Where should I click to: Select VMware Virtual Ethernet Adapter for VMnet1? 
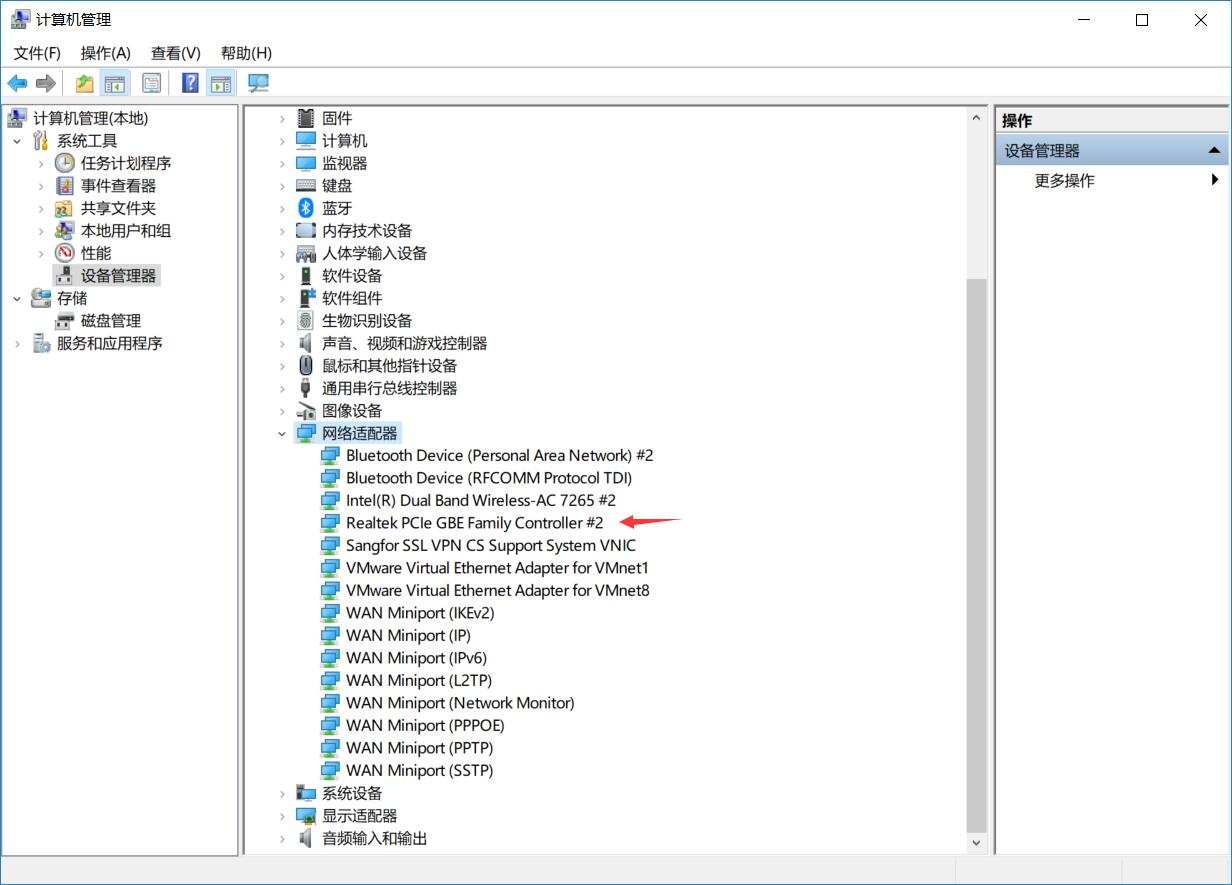(x=498, y=568)
